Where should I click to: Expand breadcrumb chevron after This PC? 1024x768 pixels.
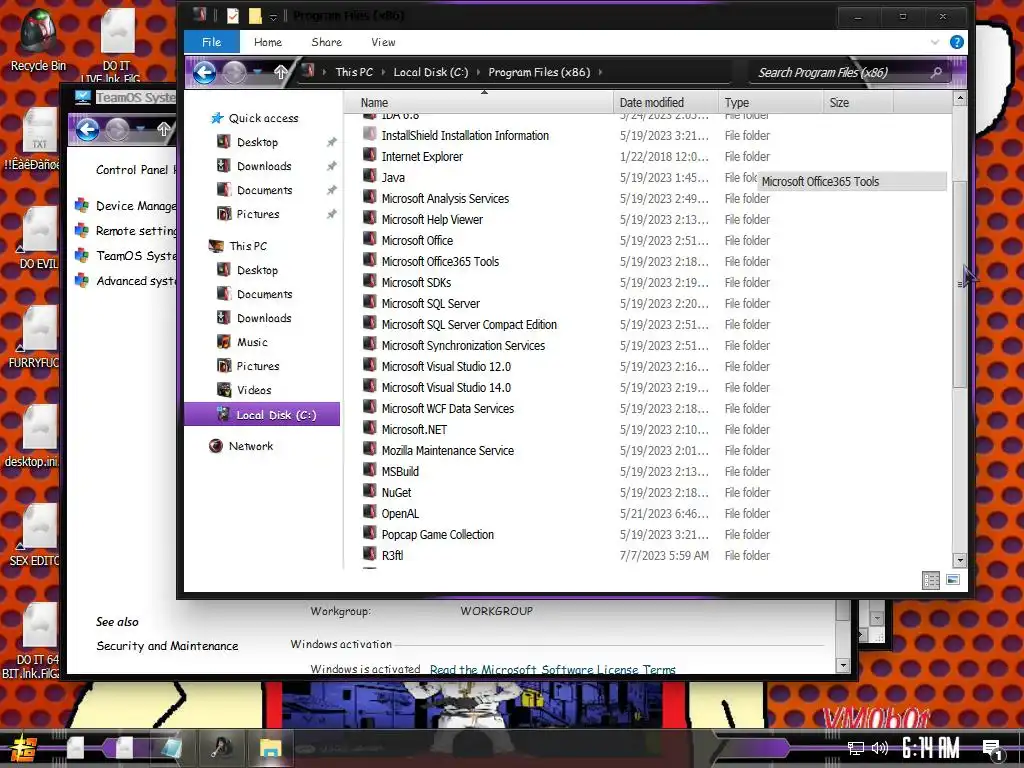click(x=383, y=72)
